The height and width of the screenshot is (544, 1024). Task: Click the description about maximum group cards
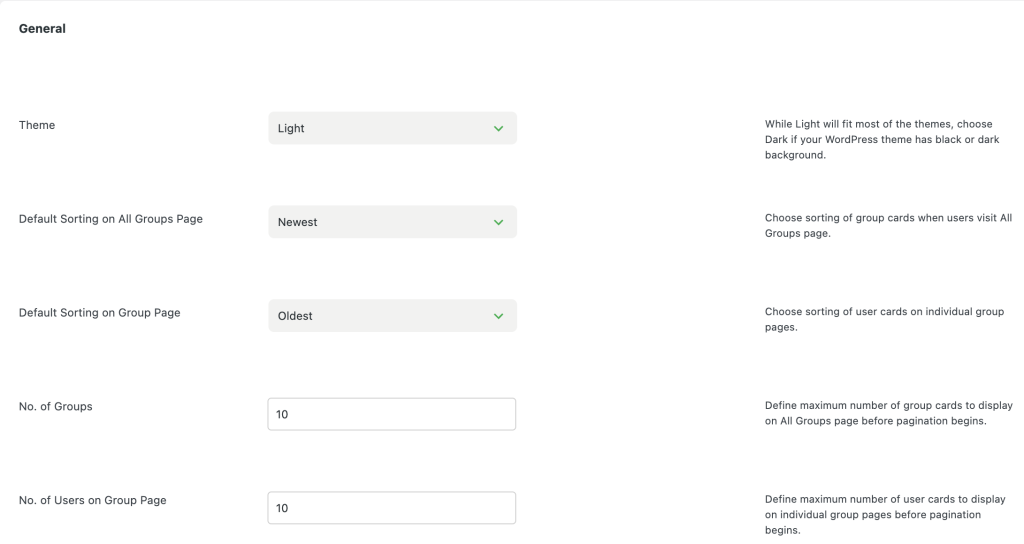tap(888, 413)
